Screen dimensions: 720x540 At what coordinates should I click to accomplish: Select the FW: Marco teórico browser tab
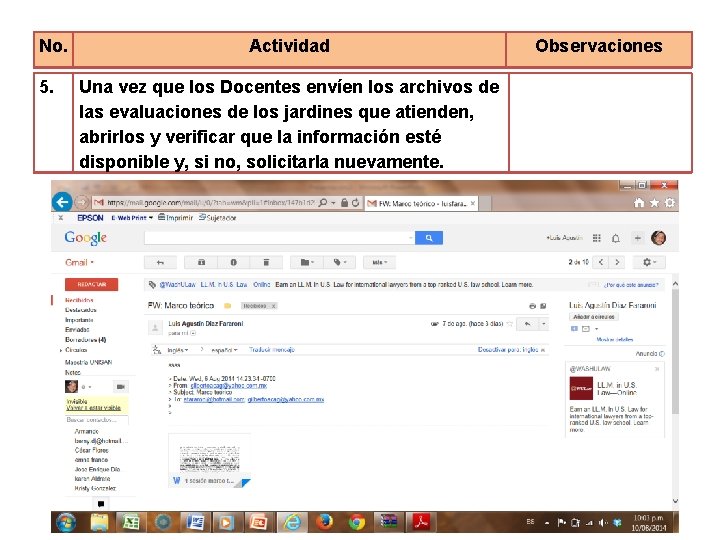click(422, 203)
